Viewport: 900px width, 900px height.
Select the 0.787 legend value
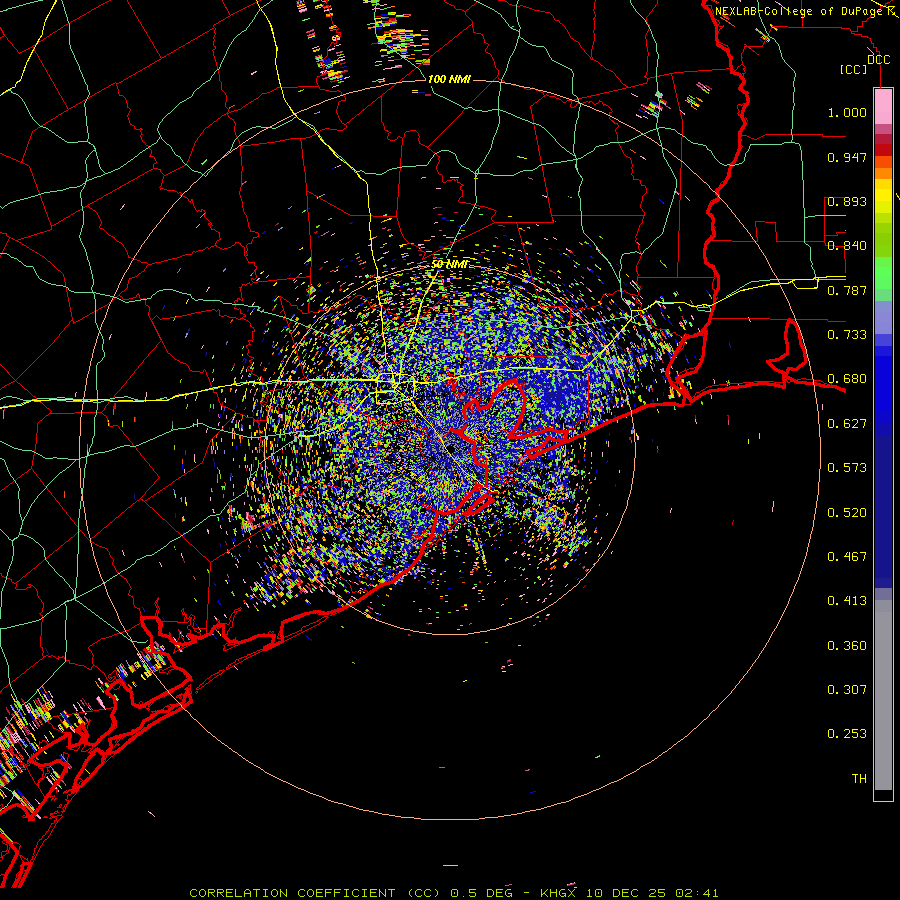[847, 290]
